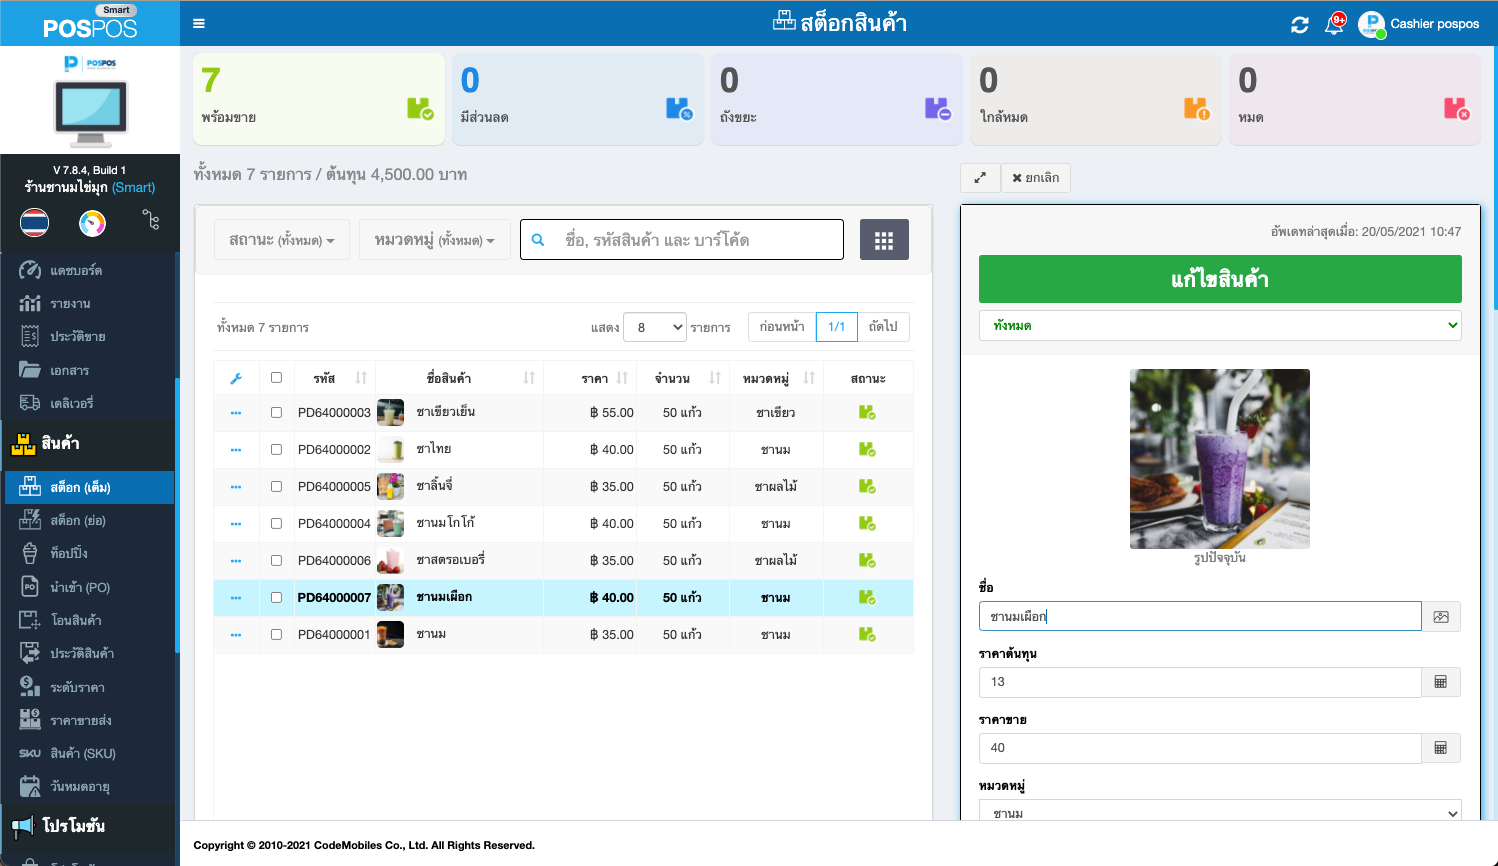Go to ประวัติขาย in the sidebar
Screen dimensions: 1498x866
[77, 337]
